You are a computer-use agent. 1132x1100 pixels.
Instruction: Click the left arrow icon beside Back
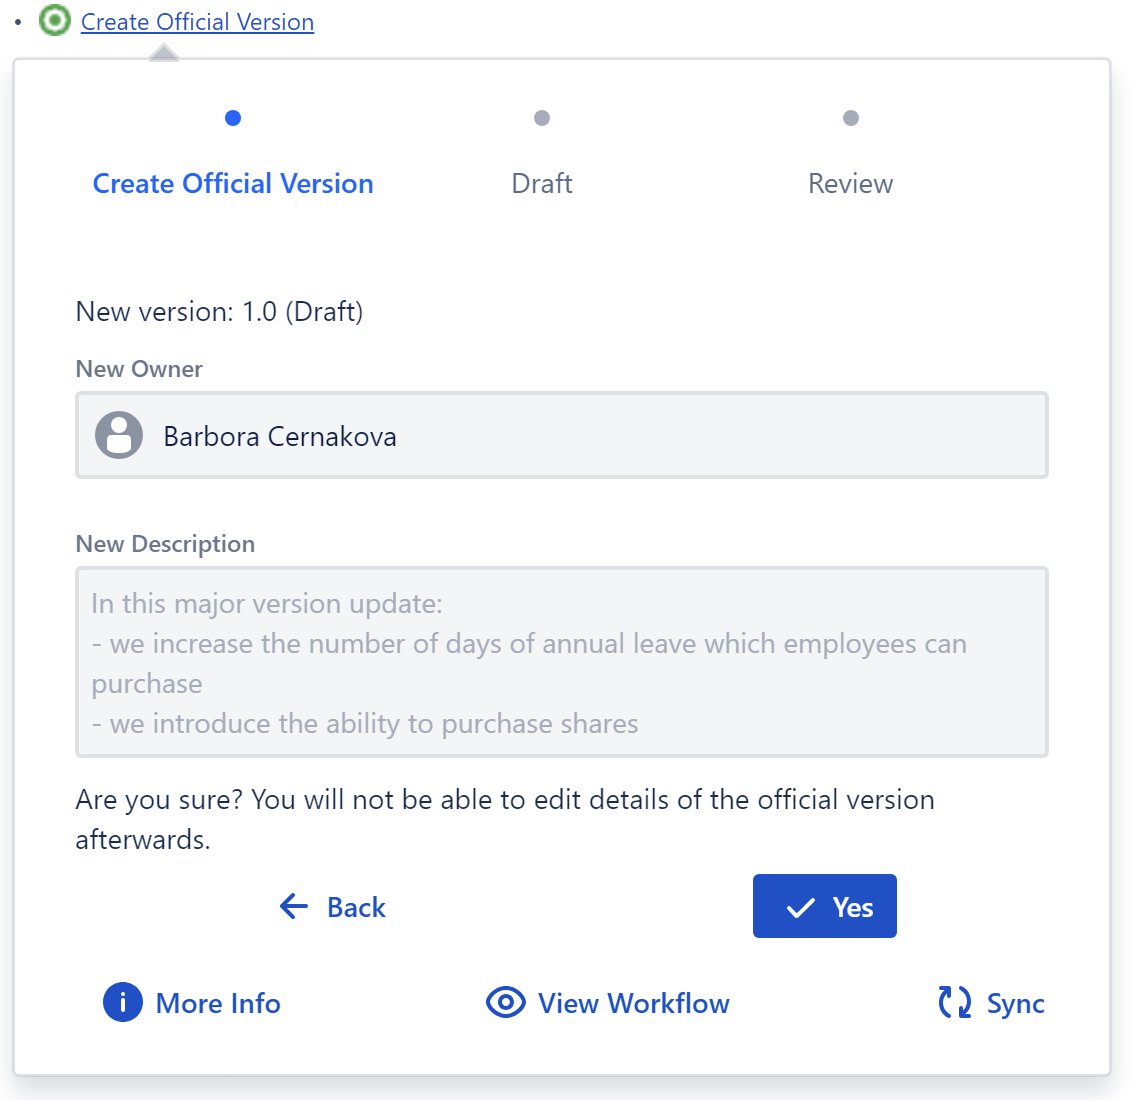pyautogui.click(x=294, y=907)
